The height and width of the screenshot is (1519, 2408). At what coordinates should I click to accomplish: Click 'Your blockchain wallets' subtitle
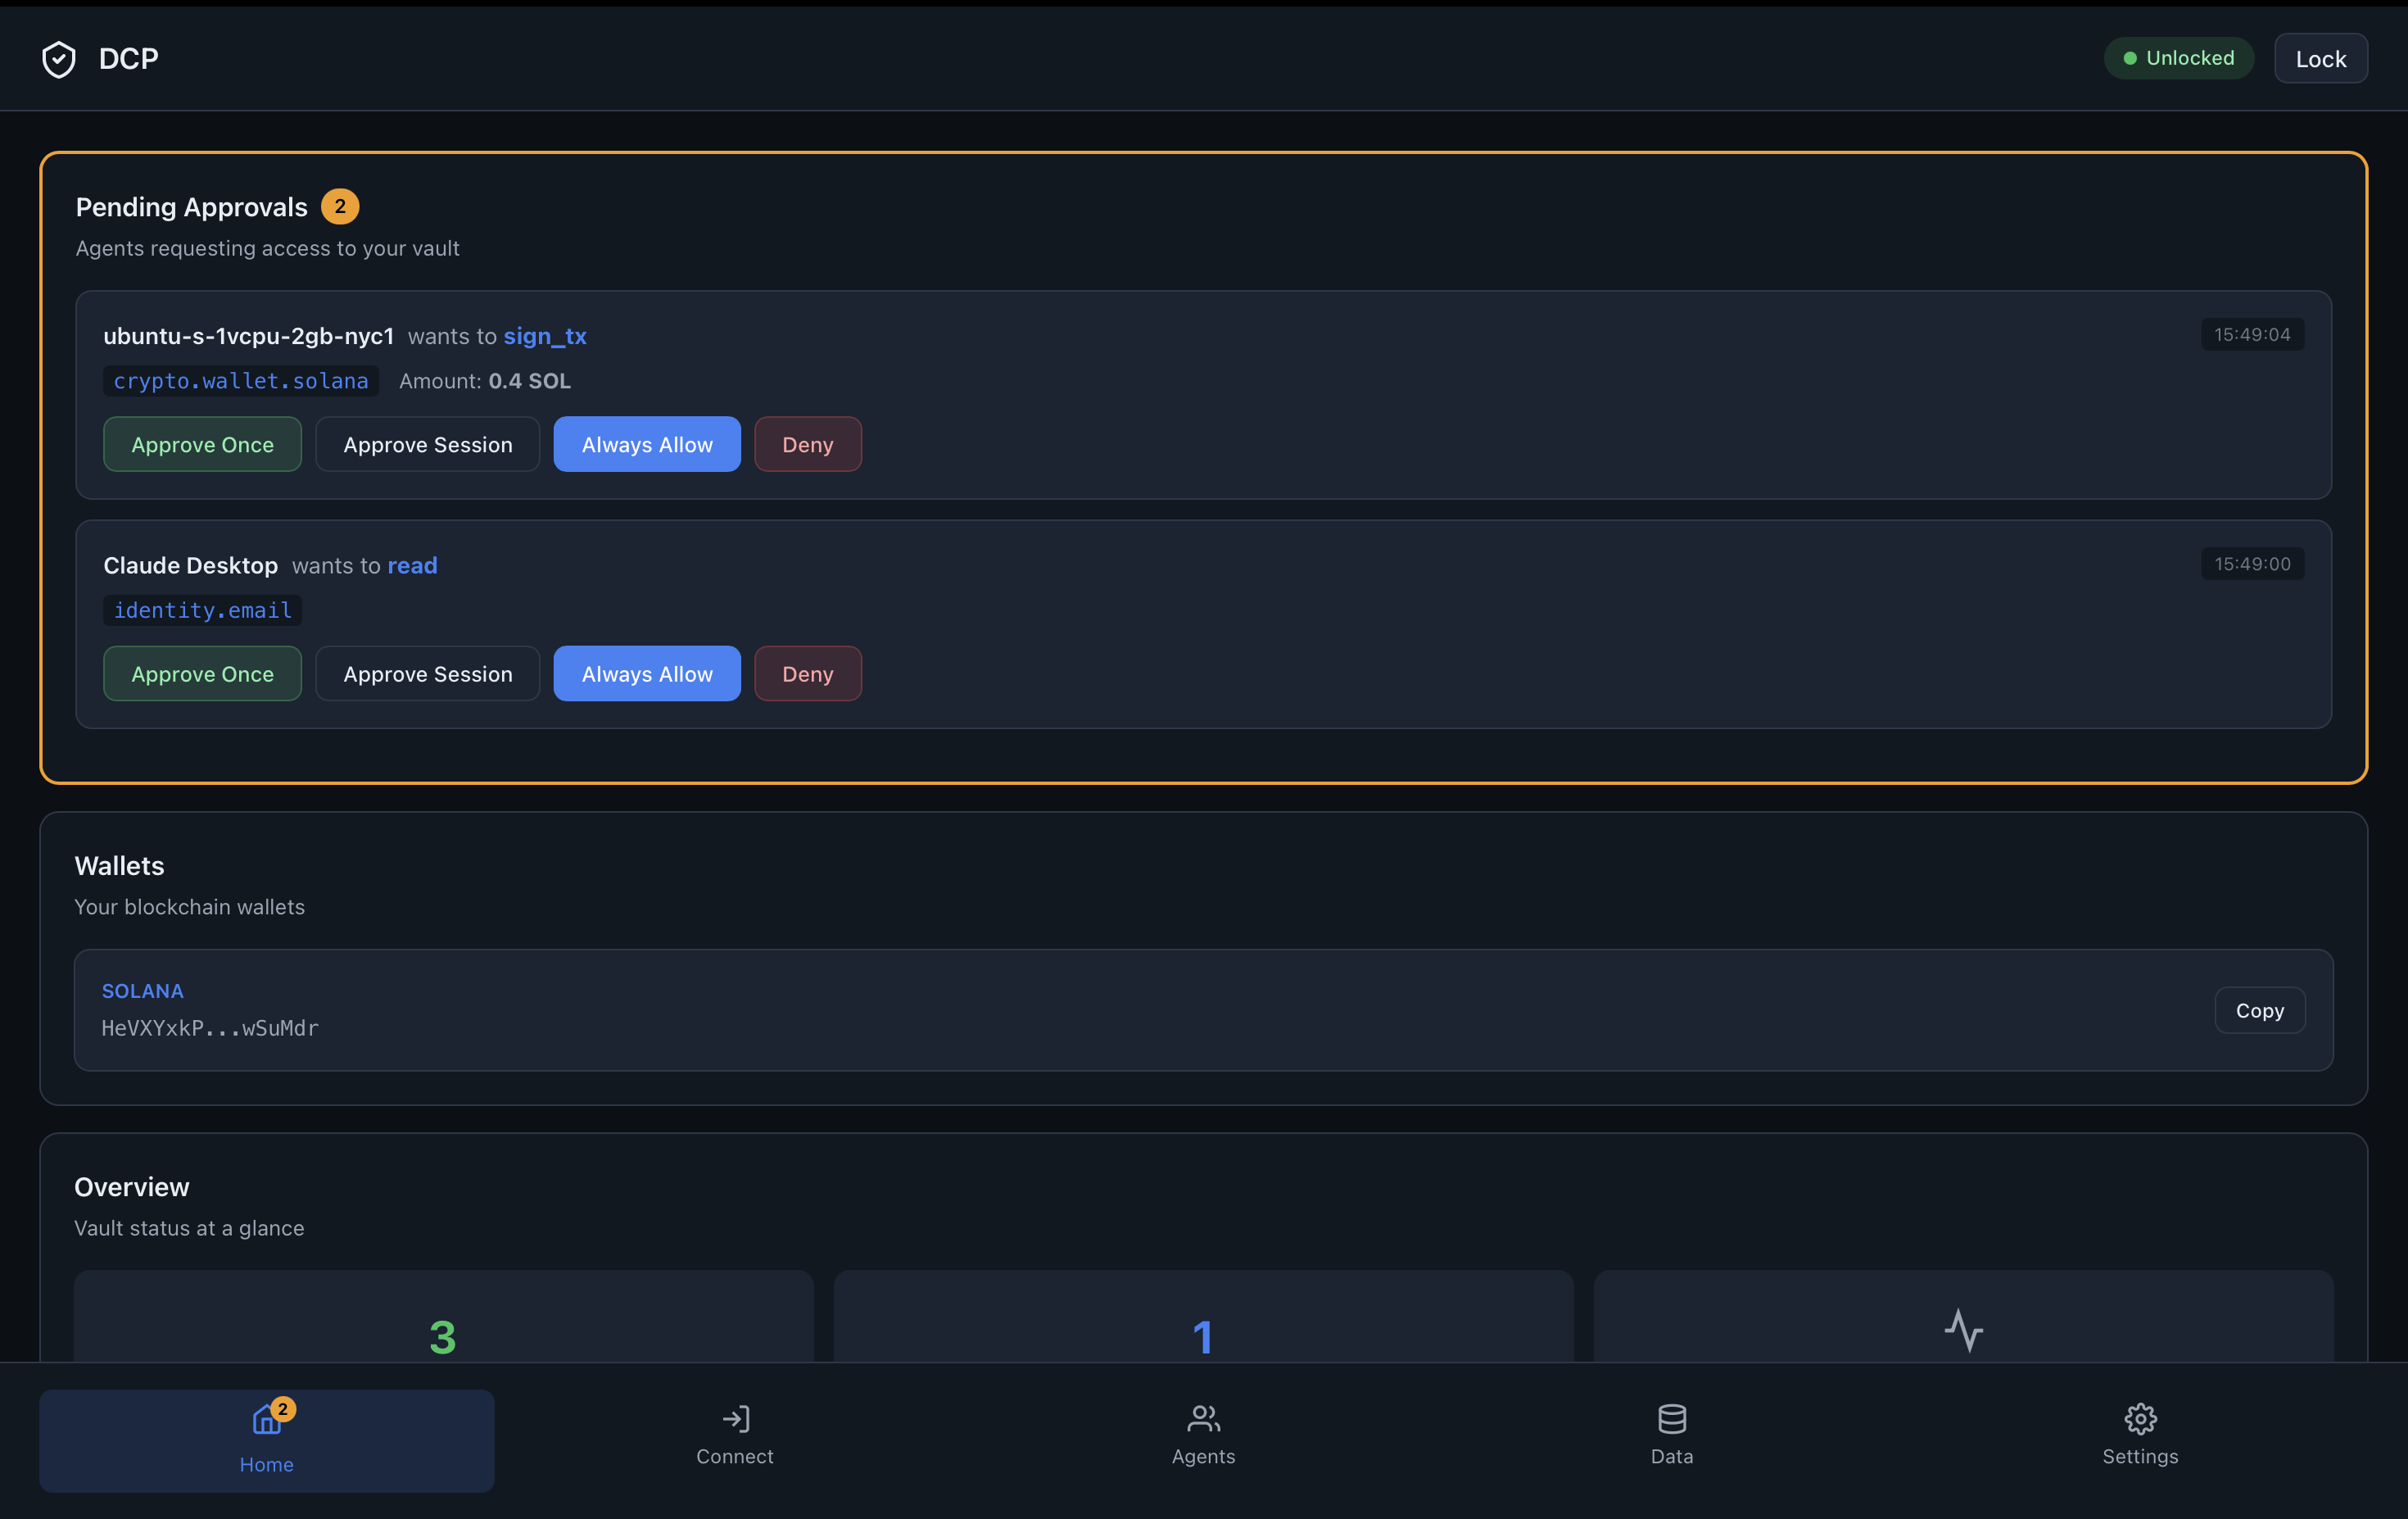189,907
